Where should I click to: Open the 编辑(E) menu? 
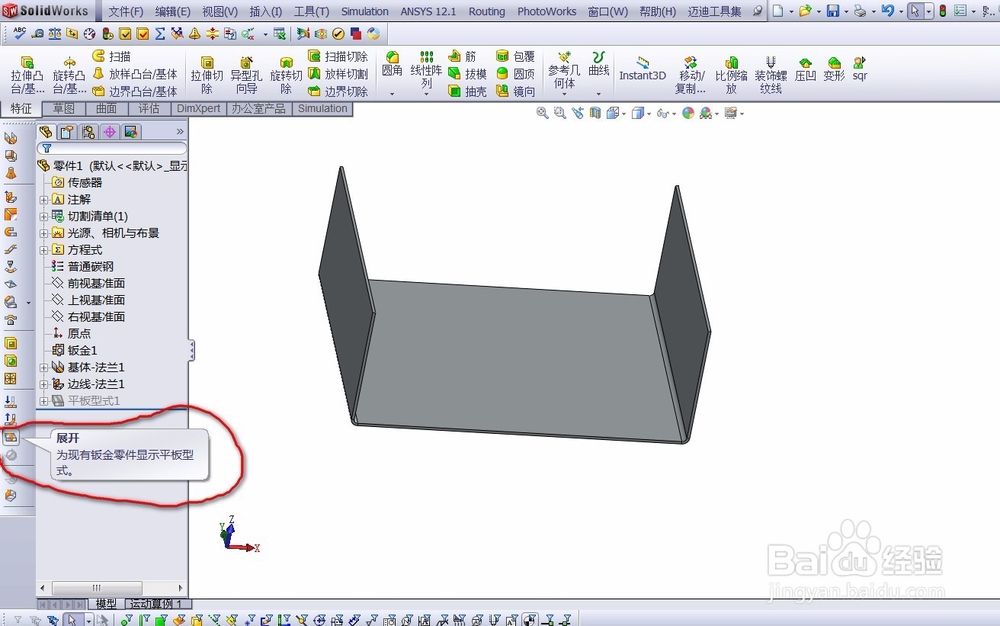173,11
